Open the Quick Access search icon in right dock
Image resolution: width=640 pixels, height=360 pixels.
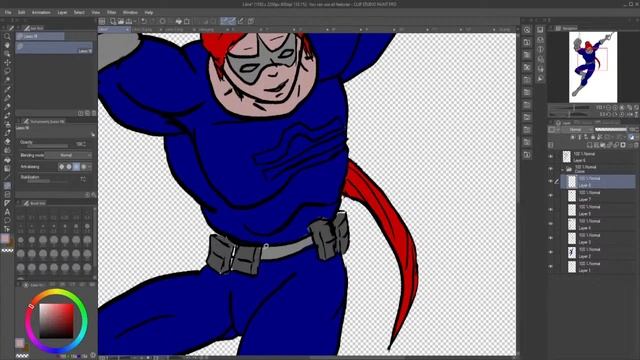[x=527, y=30]
